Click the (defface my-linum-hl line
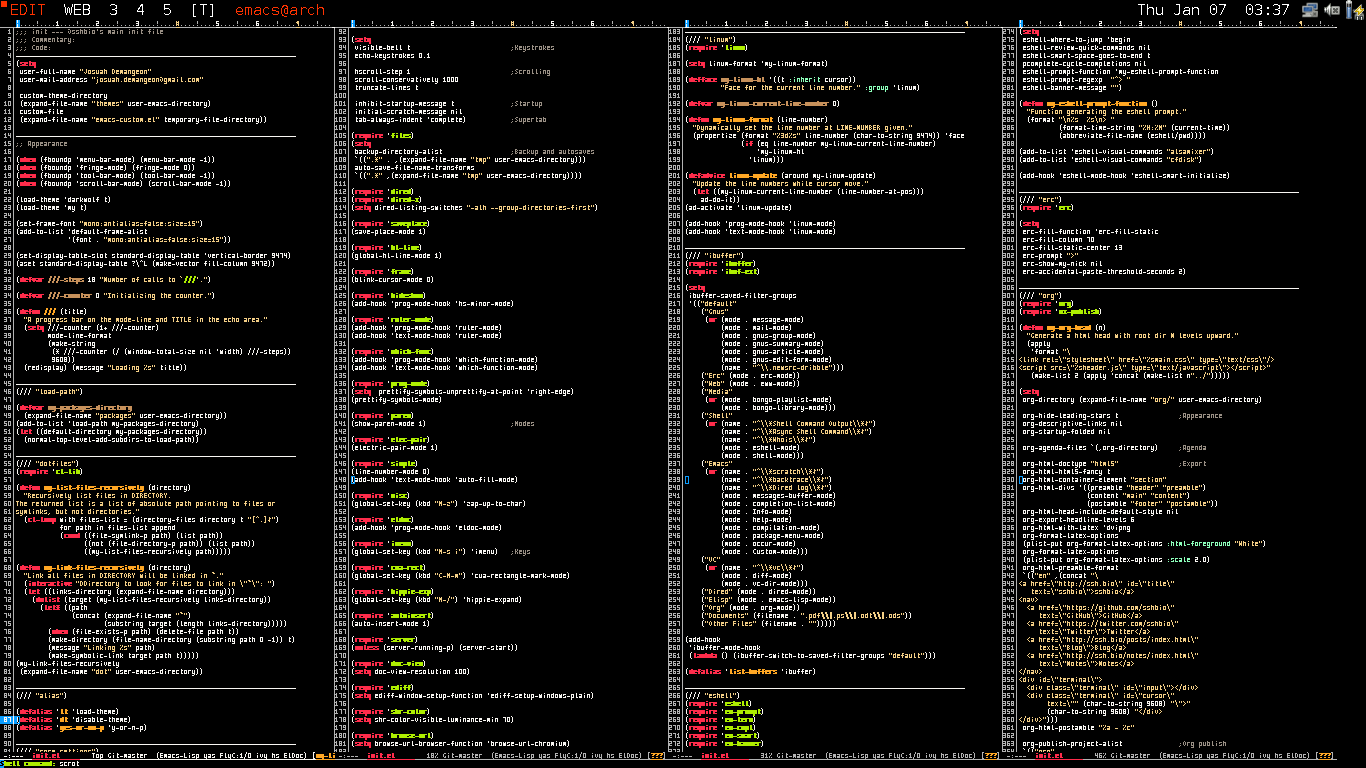This screenshot has height=768, width=1366. point(771,79)
